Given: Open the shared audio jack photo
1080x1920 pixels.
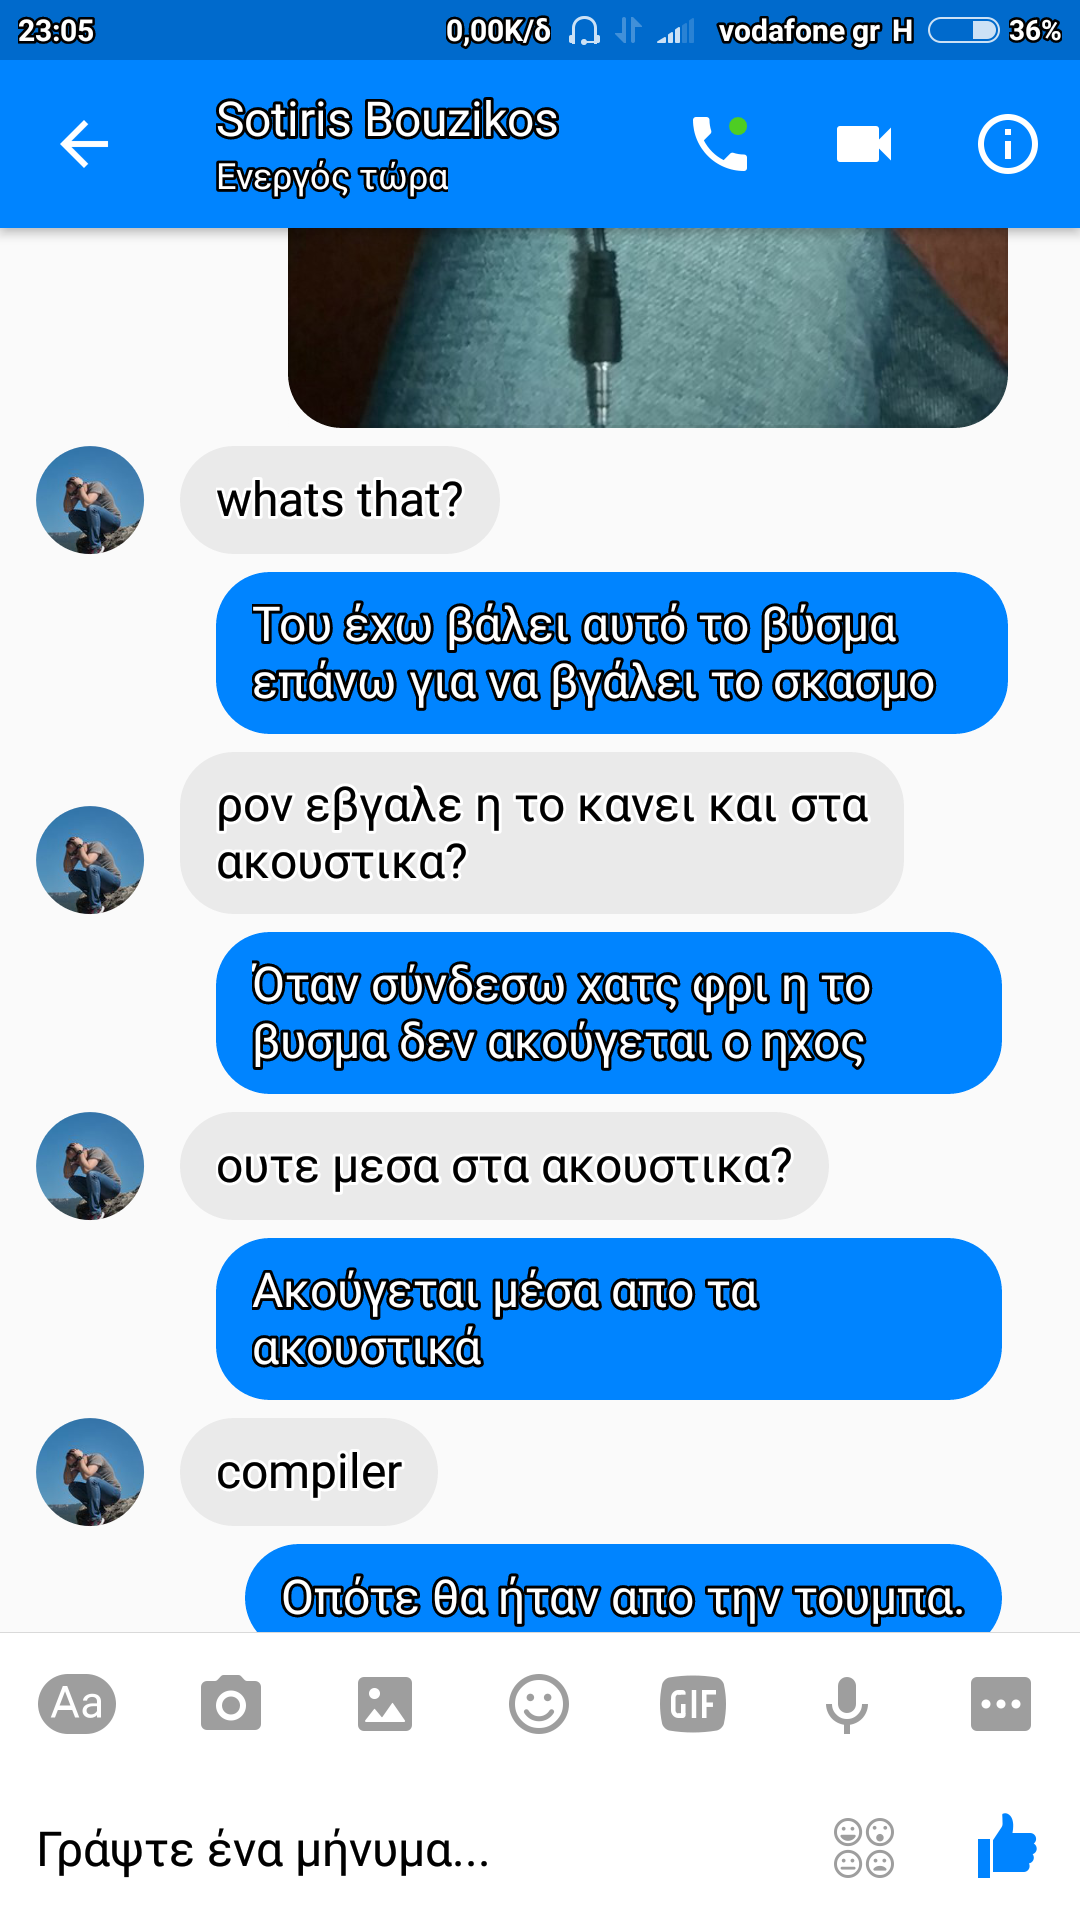Looking at the screenshot, I should (648, 328).
